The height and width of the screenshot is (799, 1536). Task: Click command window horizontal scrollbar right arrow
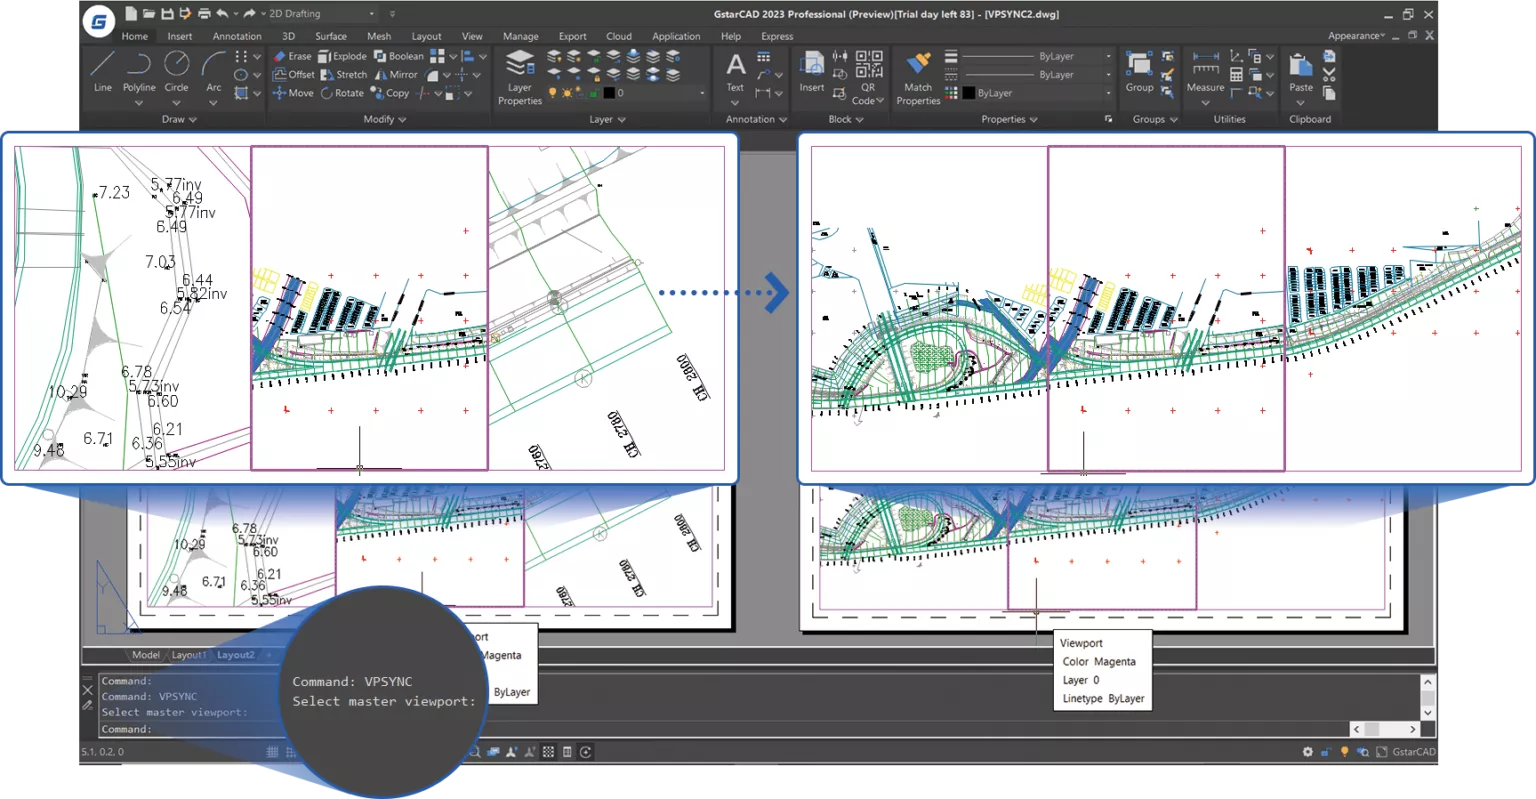(1412, 729)
